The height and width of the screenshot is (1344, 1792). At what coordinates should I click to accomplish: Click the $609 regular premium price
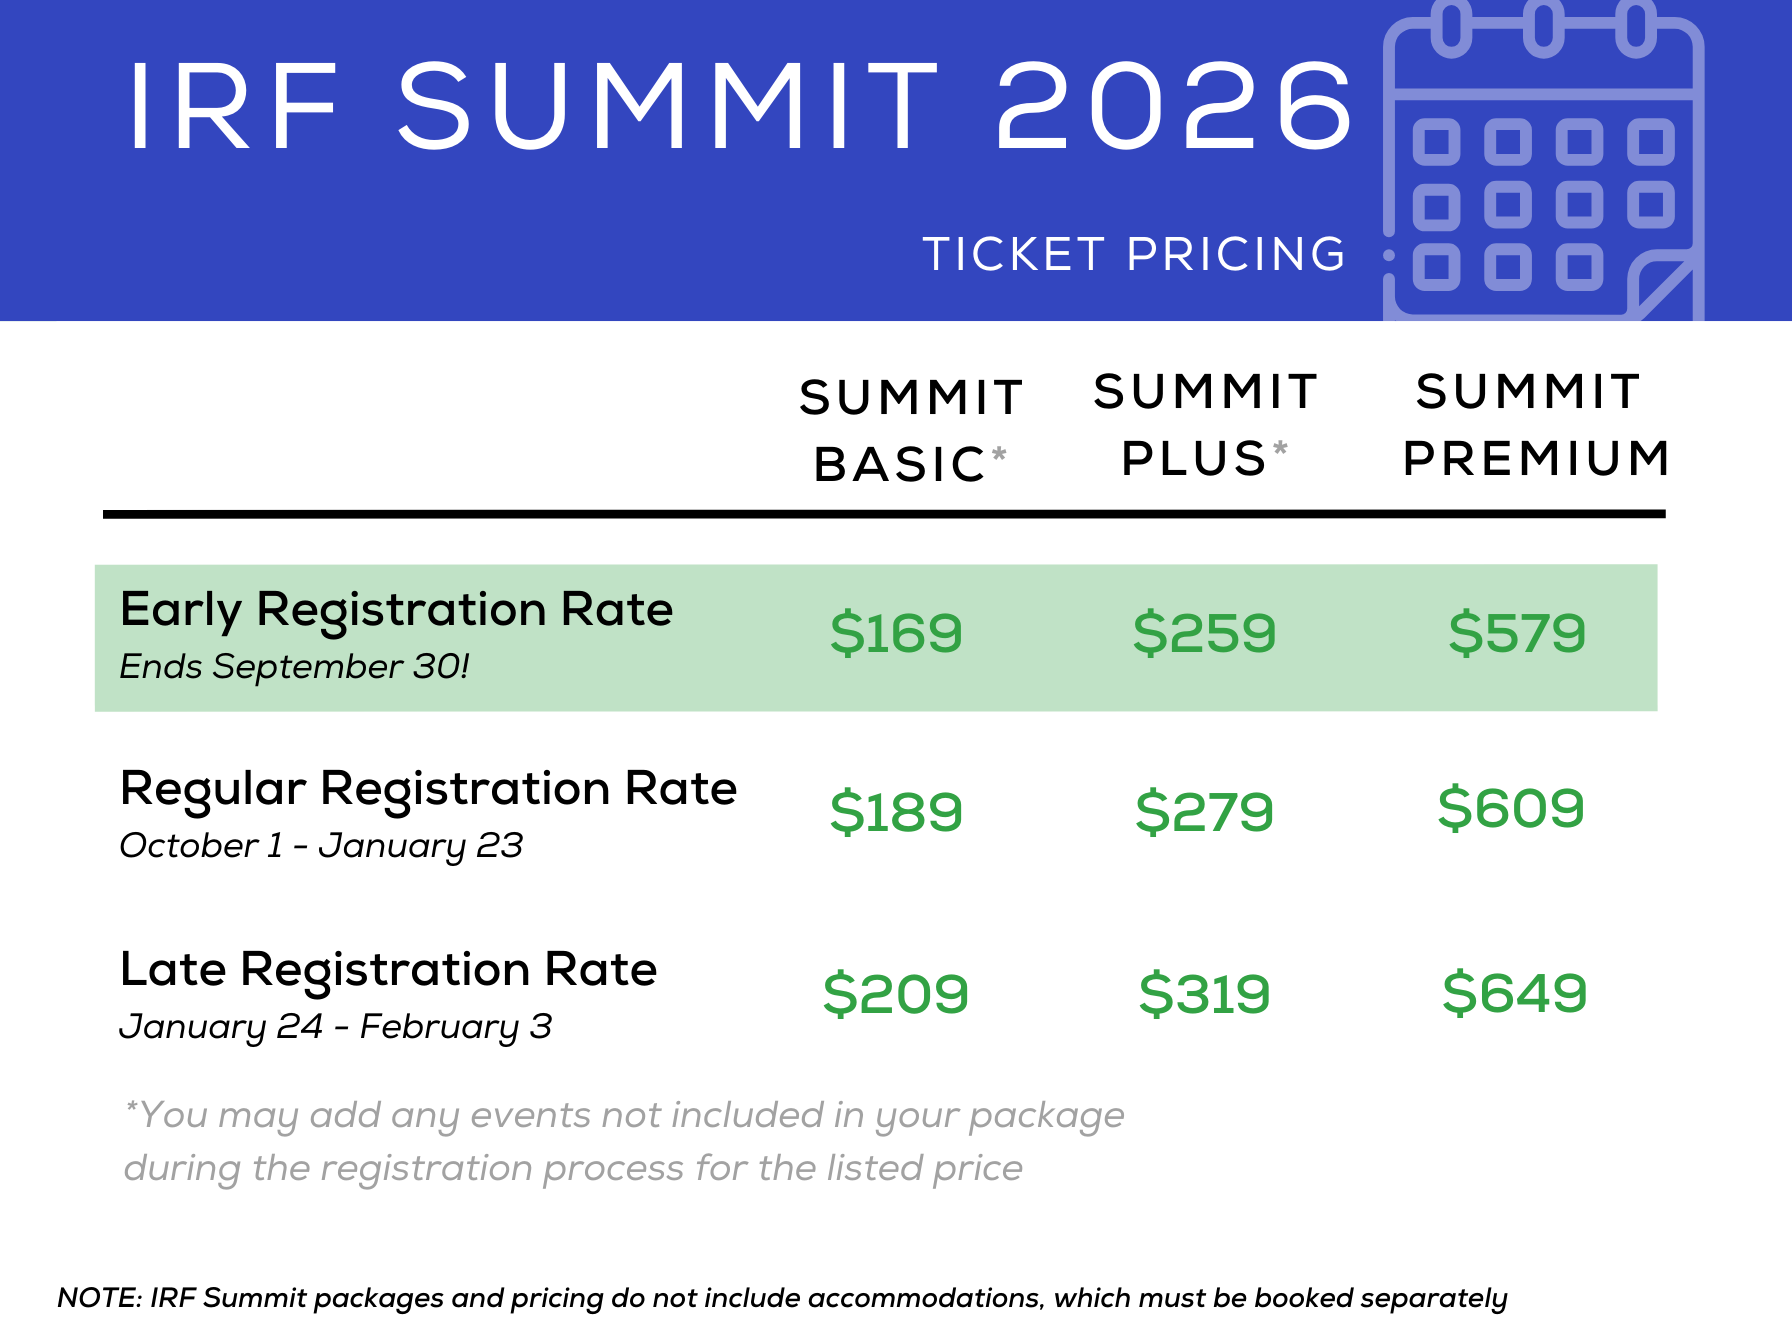(1511, 808)
